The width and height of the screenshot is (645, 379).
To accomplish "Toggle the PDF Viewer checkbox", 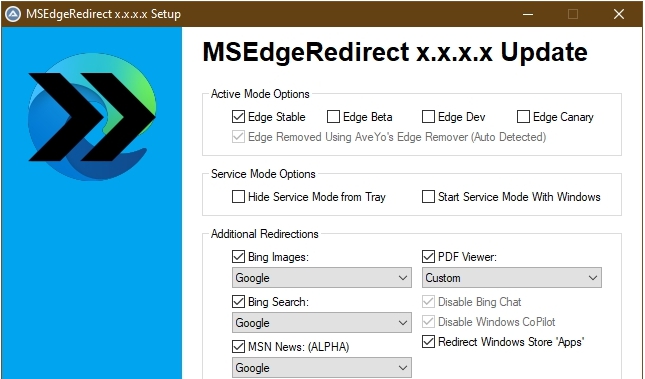I will pyautogui.click(x=428, y=257).
